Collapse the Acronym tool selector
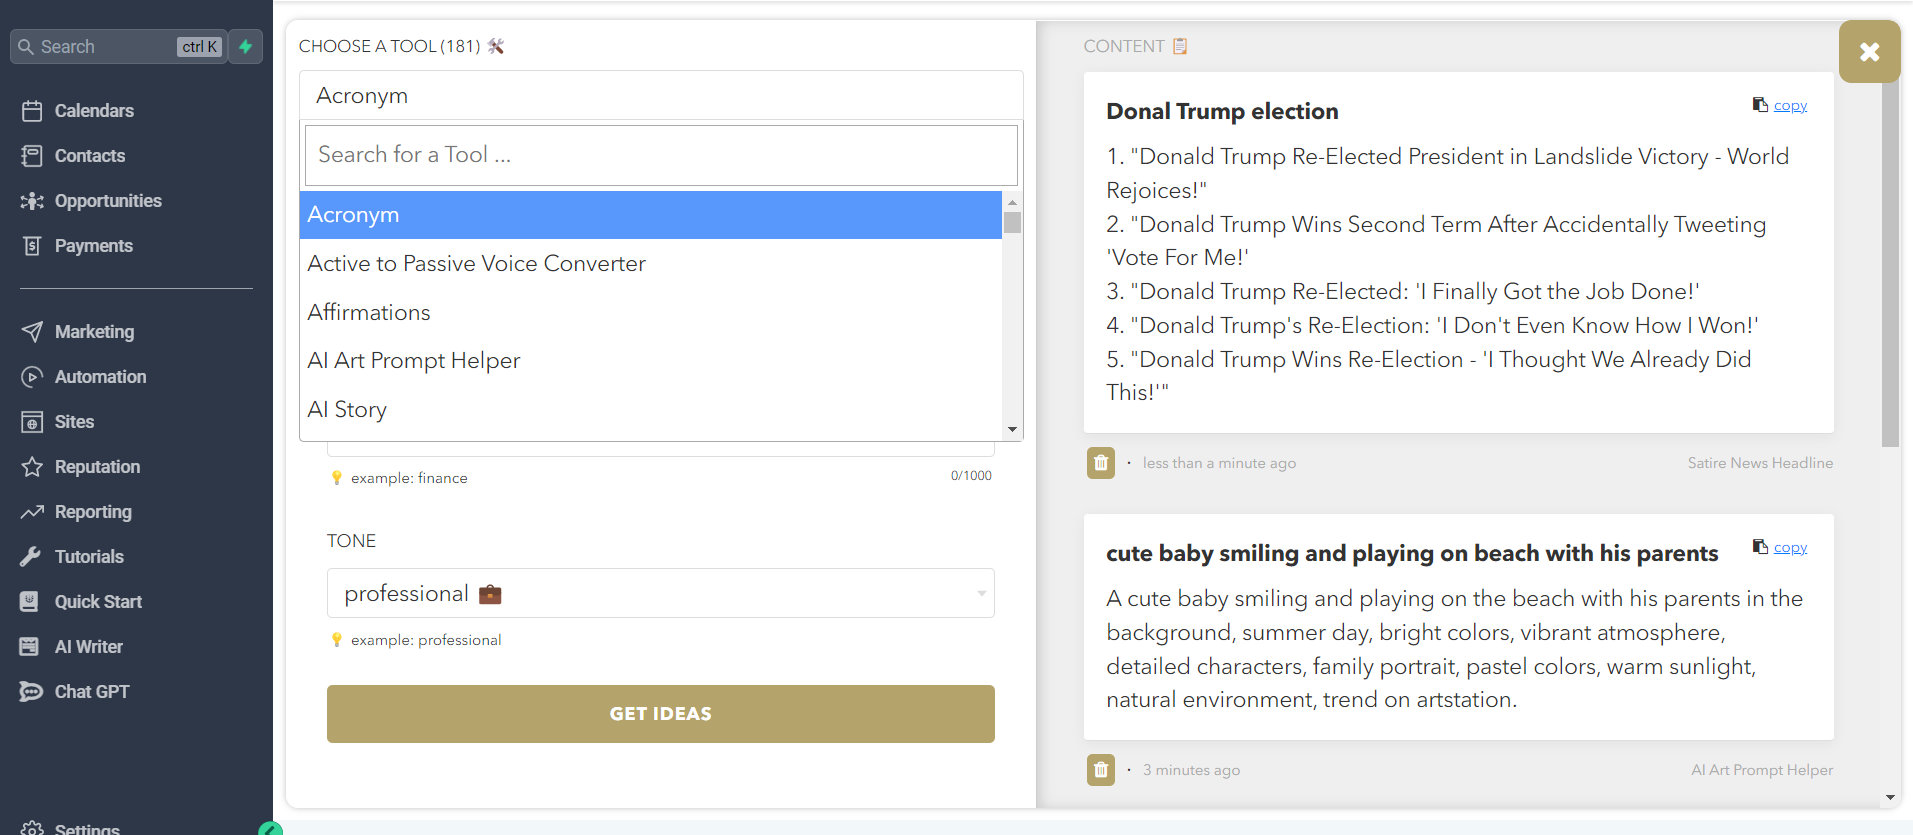This screenshot has height=835, width=1913. click(661, 95)
